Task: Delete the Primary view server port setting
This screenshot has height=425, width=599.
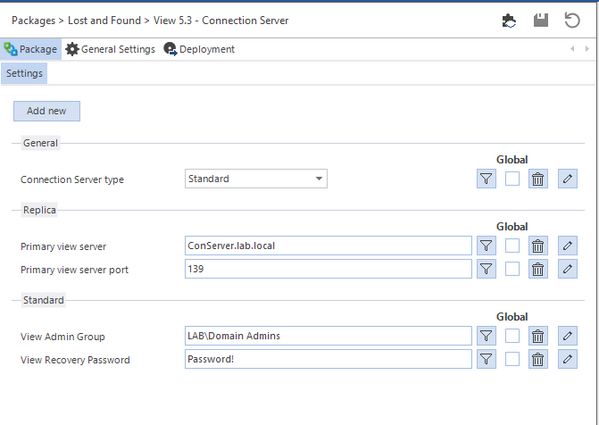Action: 538,269
